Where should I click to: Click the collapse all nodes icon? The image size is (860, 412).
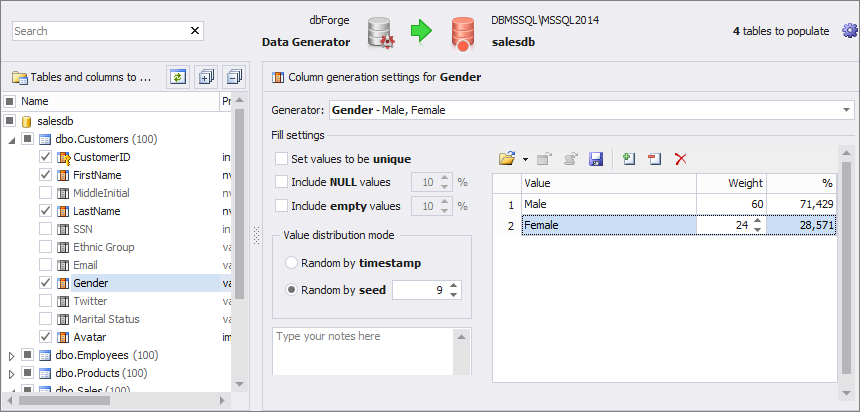(x=234, y=77)
